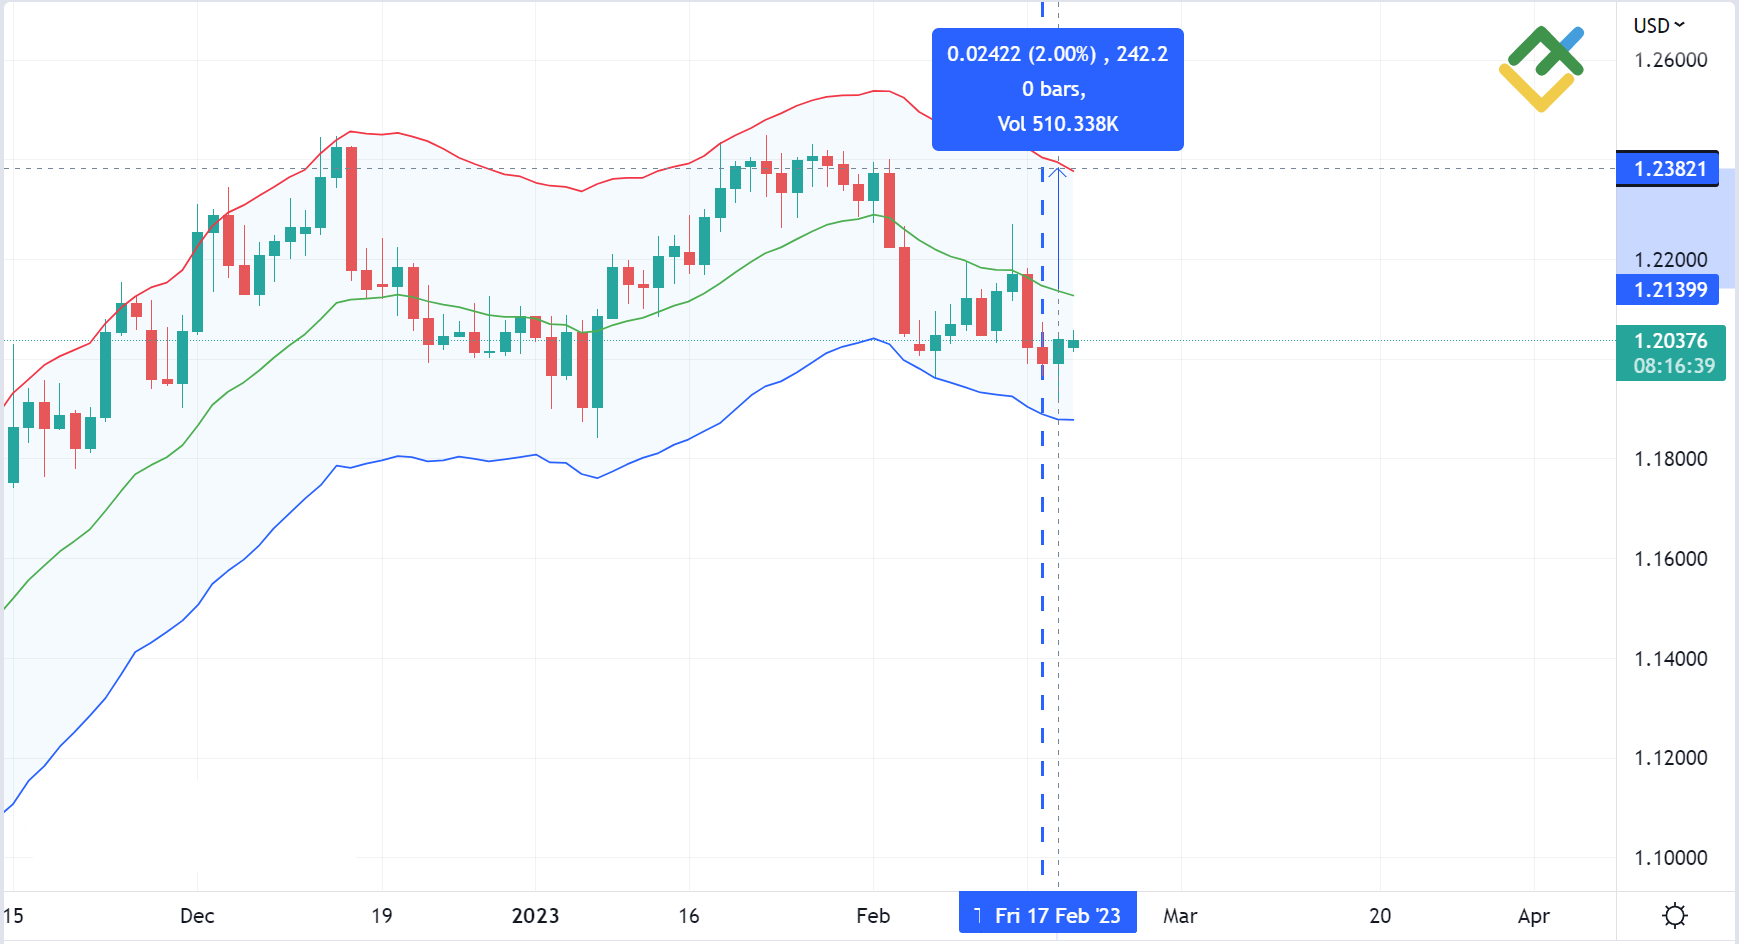
Task: Click the blue measurement arrow tip
Action: [1058, 171]
